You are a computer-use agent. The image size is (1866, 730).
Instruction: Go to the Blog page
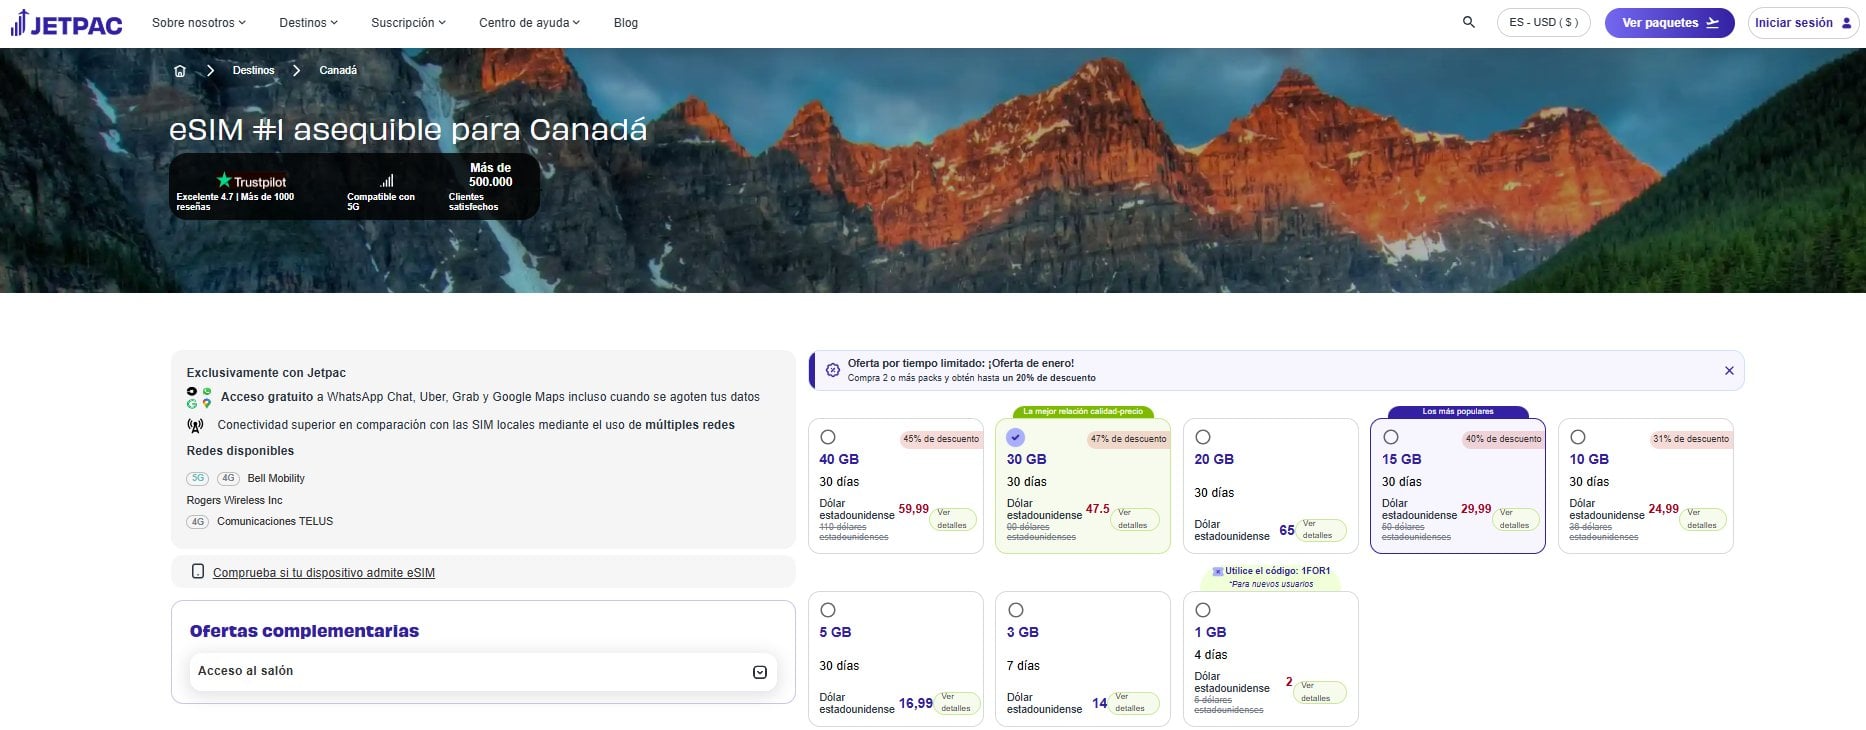[625, 23]
